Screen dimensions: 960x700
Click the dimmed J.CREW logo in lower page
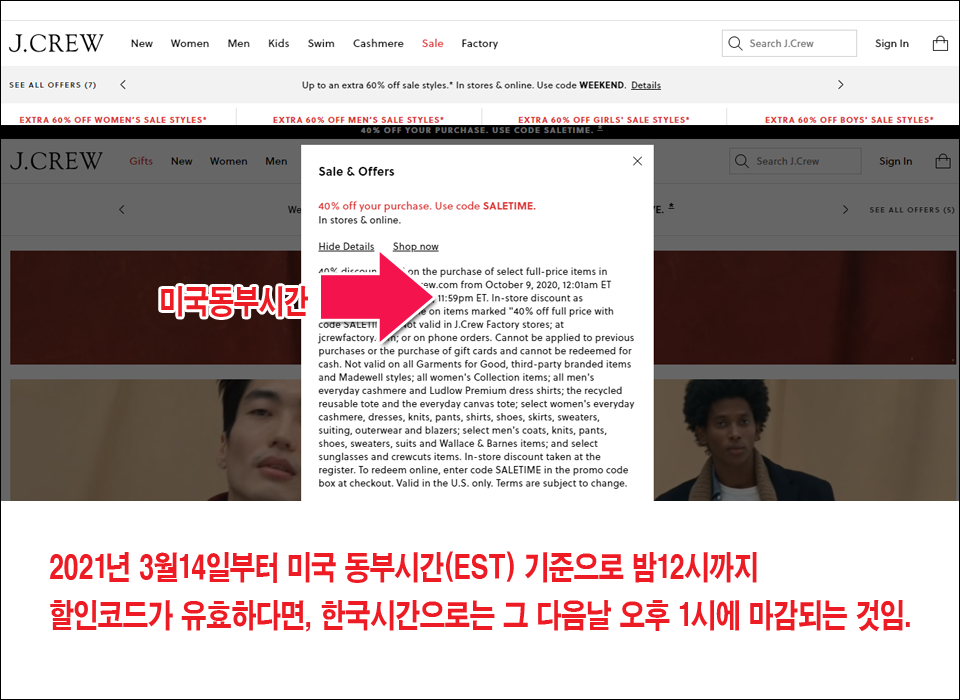[56, 161]
